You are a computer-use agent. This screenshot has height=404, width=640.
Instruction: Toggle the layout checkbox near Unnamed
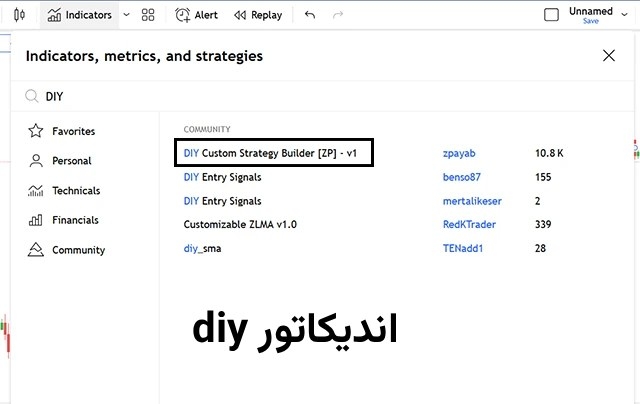click(551, 15)
